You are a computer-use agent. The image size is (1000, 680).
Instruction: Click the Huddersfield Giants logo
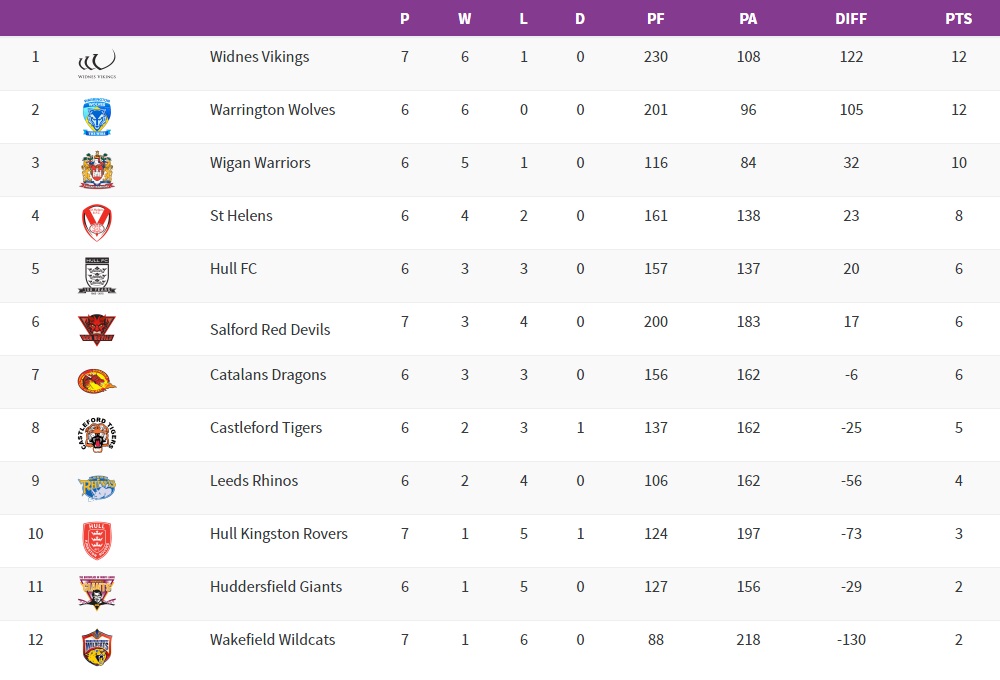tap(97, 593)
